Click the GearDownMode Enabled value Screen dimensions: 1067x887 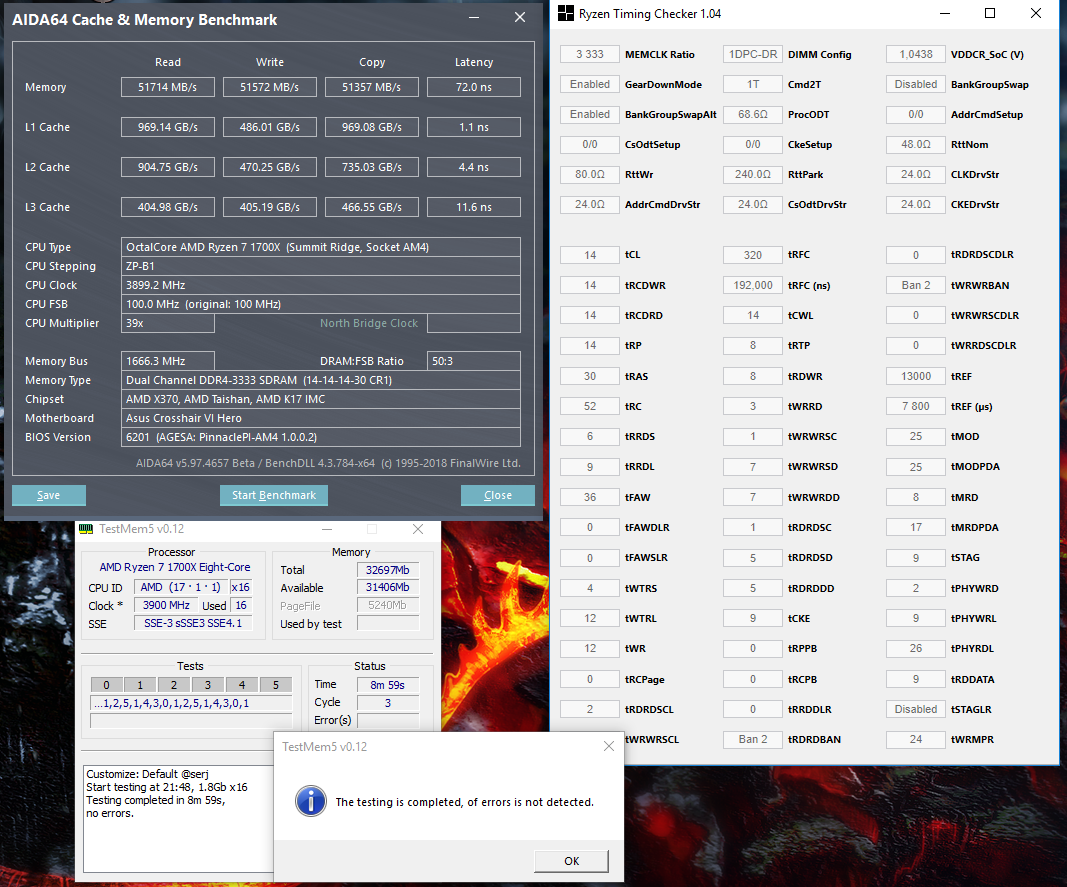pos(590,84)
